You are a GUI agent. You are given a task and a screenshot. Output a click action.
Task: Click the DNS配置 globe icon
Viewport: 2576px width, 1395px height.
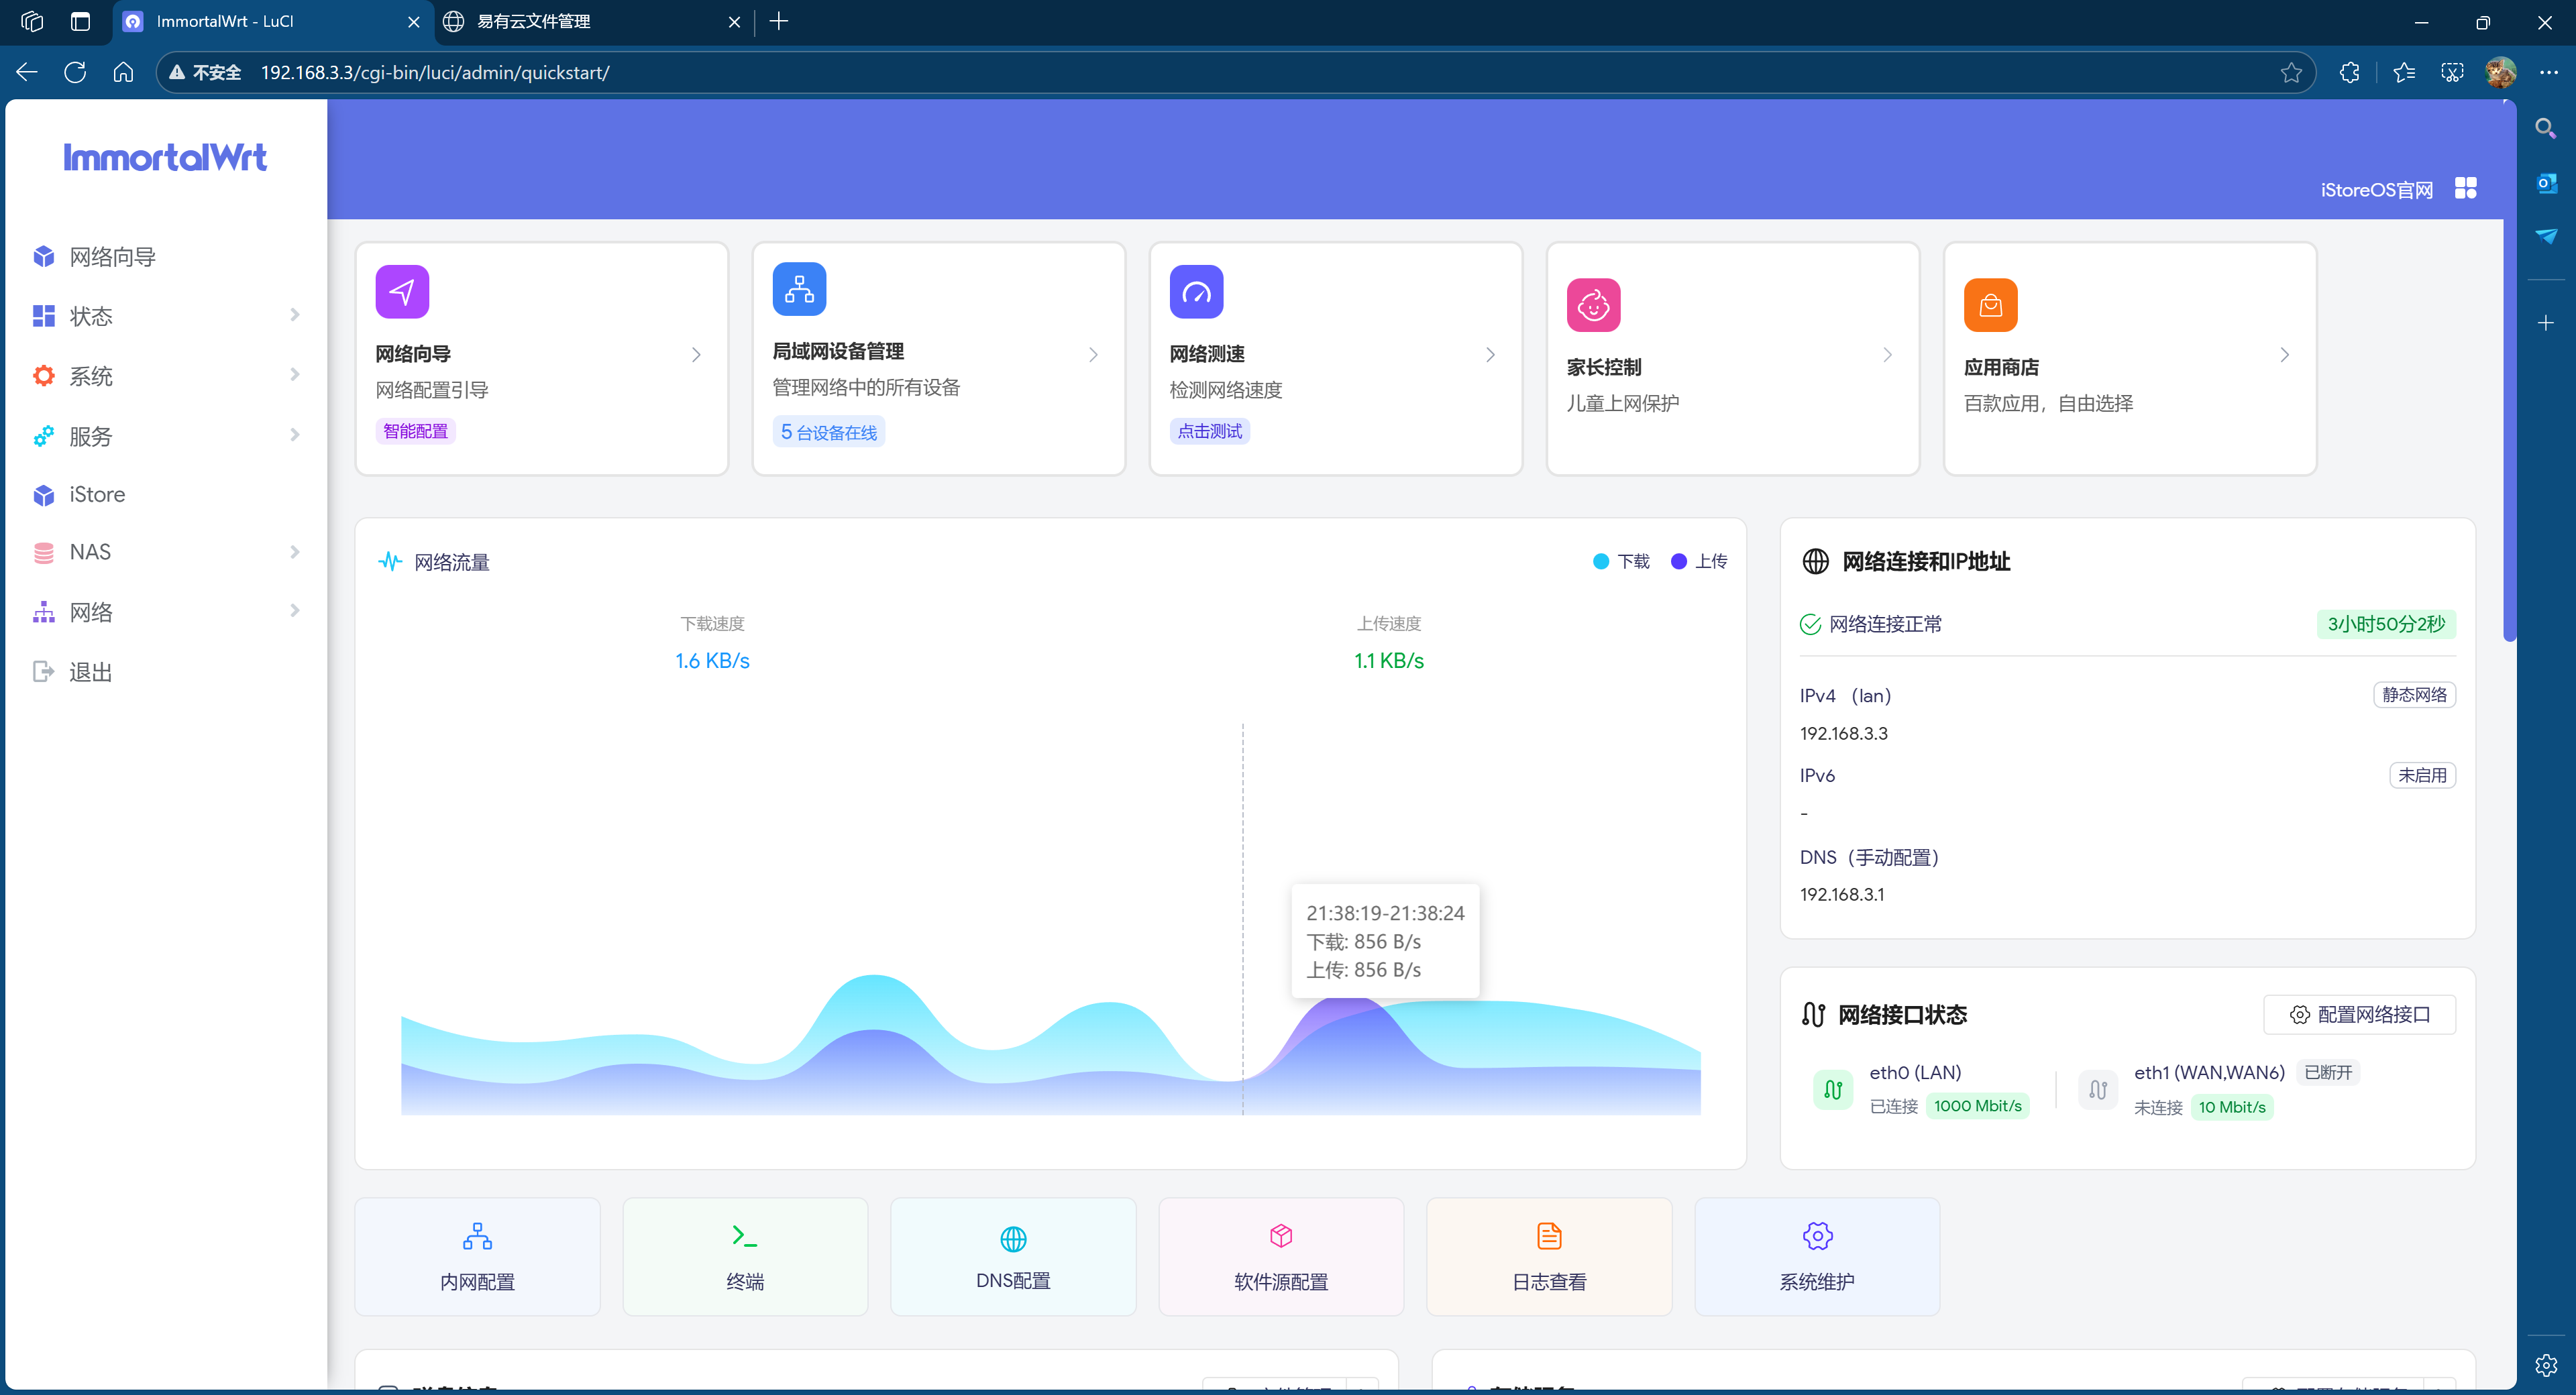click(1012, 1238)
